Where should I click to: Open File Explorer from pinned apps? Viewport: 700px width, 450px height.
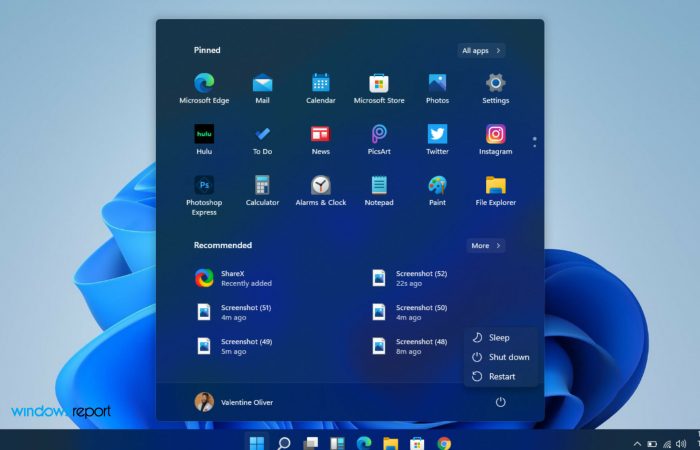[496, 191]
